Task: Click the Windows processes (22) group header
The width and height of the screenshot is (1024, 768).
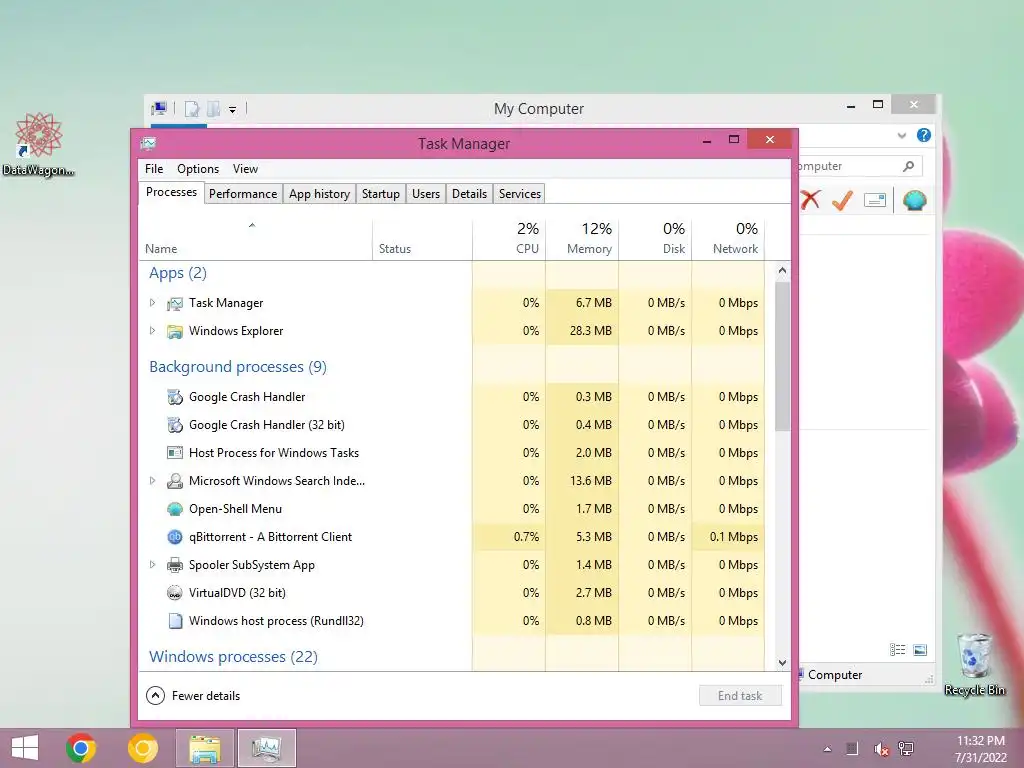Action: (x=233, y=656)
